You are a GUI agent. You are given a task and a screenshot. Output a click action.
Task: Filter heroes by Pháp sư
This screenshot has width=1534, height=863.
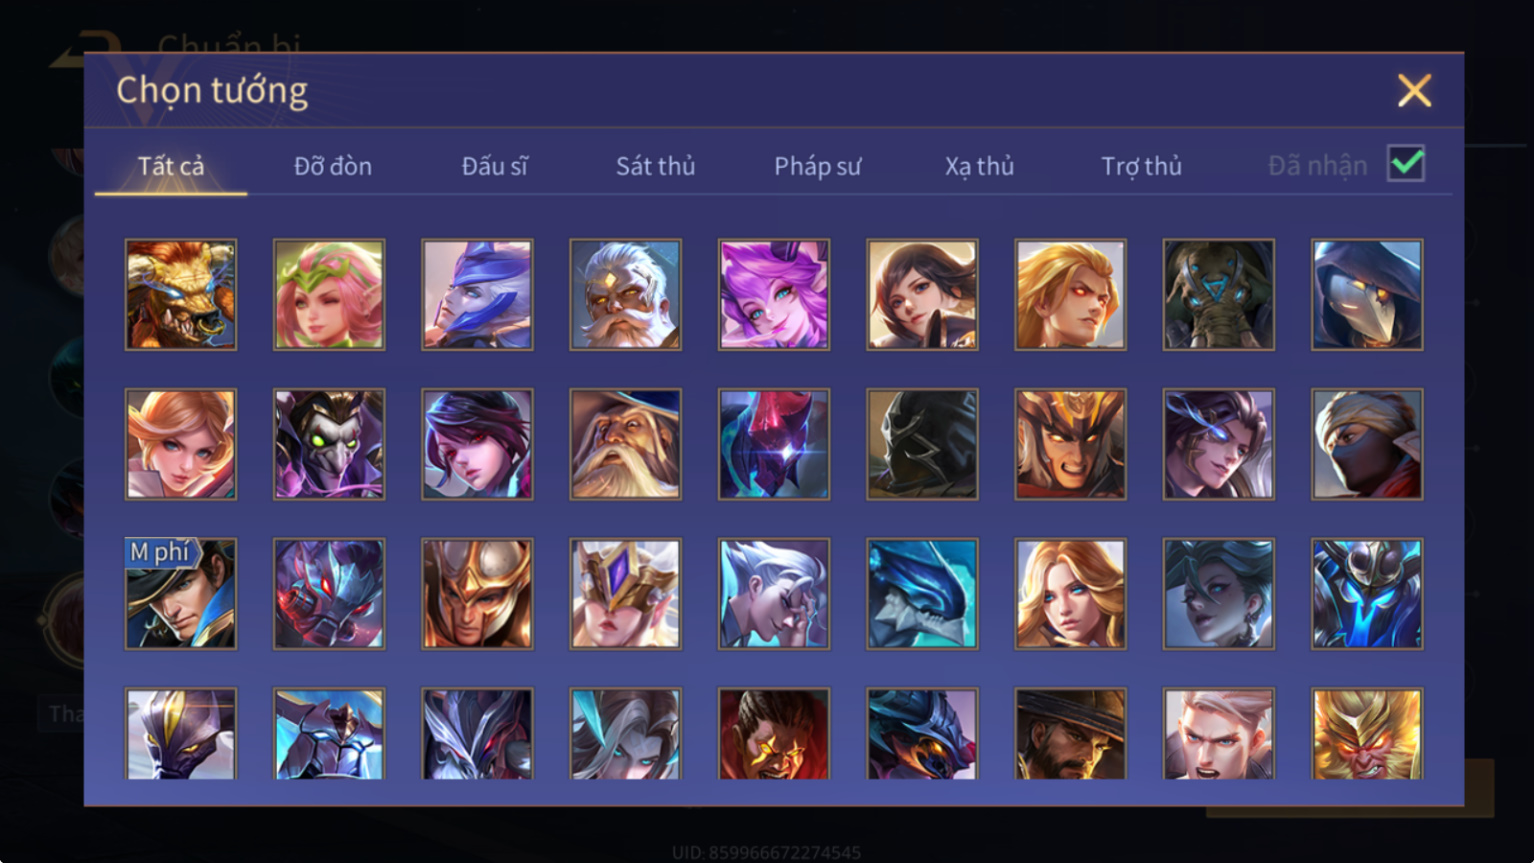[817, 166]
